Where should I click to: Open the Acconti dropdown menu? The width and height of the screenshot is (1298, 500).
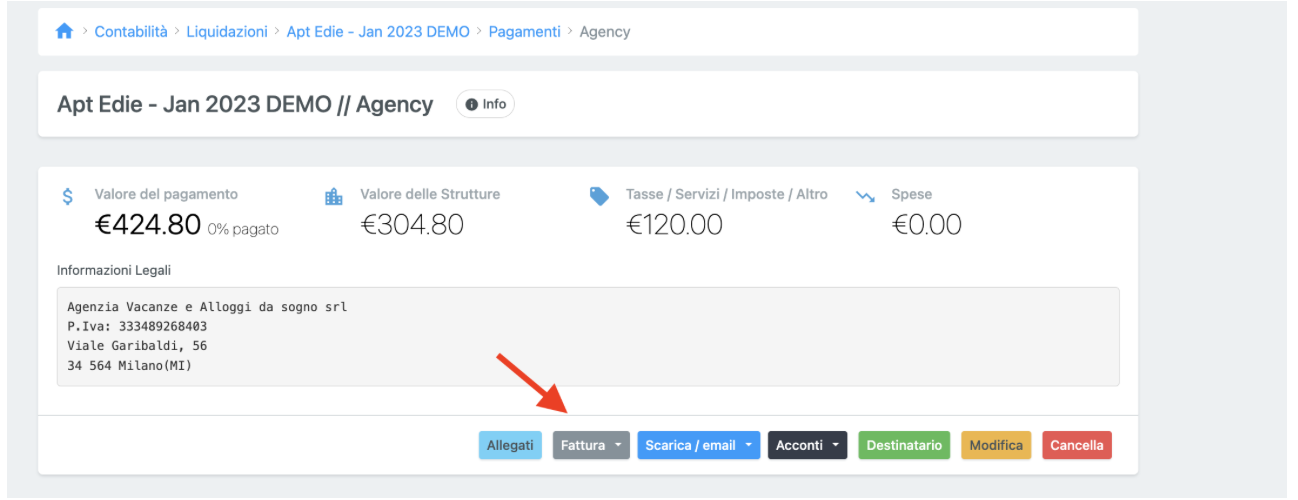coord(807,445)
